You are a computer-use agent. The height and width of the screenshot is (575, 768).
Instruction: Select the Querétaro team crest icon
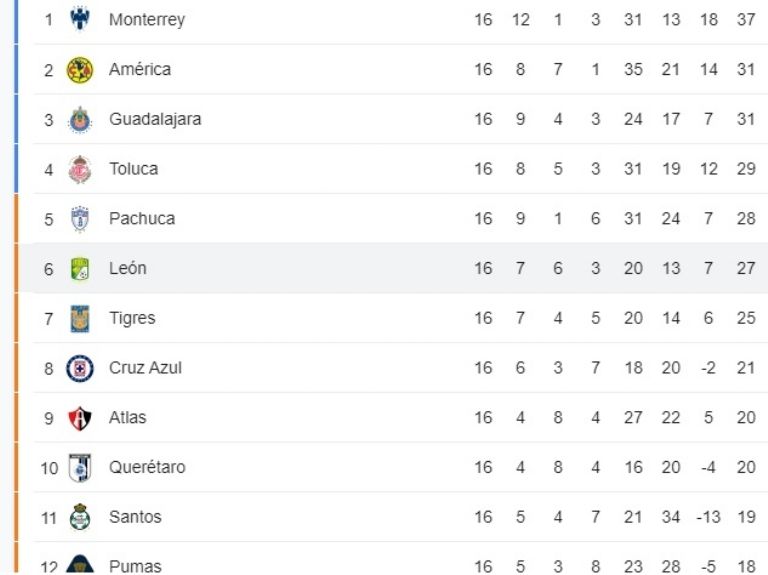(x=79, y=467)
